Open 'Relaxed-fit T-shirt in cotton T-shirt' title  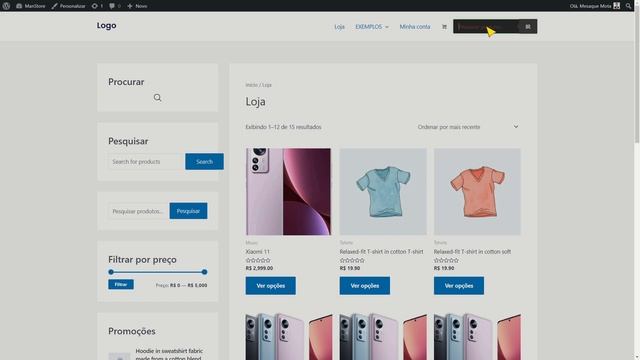tap(381, 252)
